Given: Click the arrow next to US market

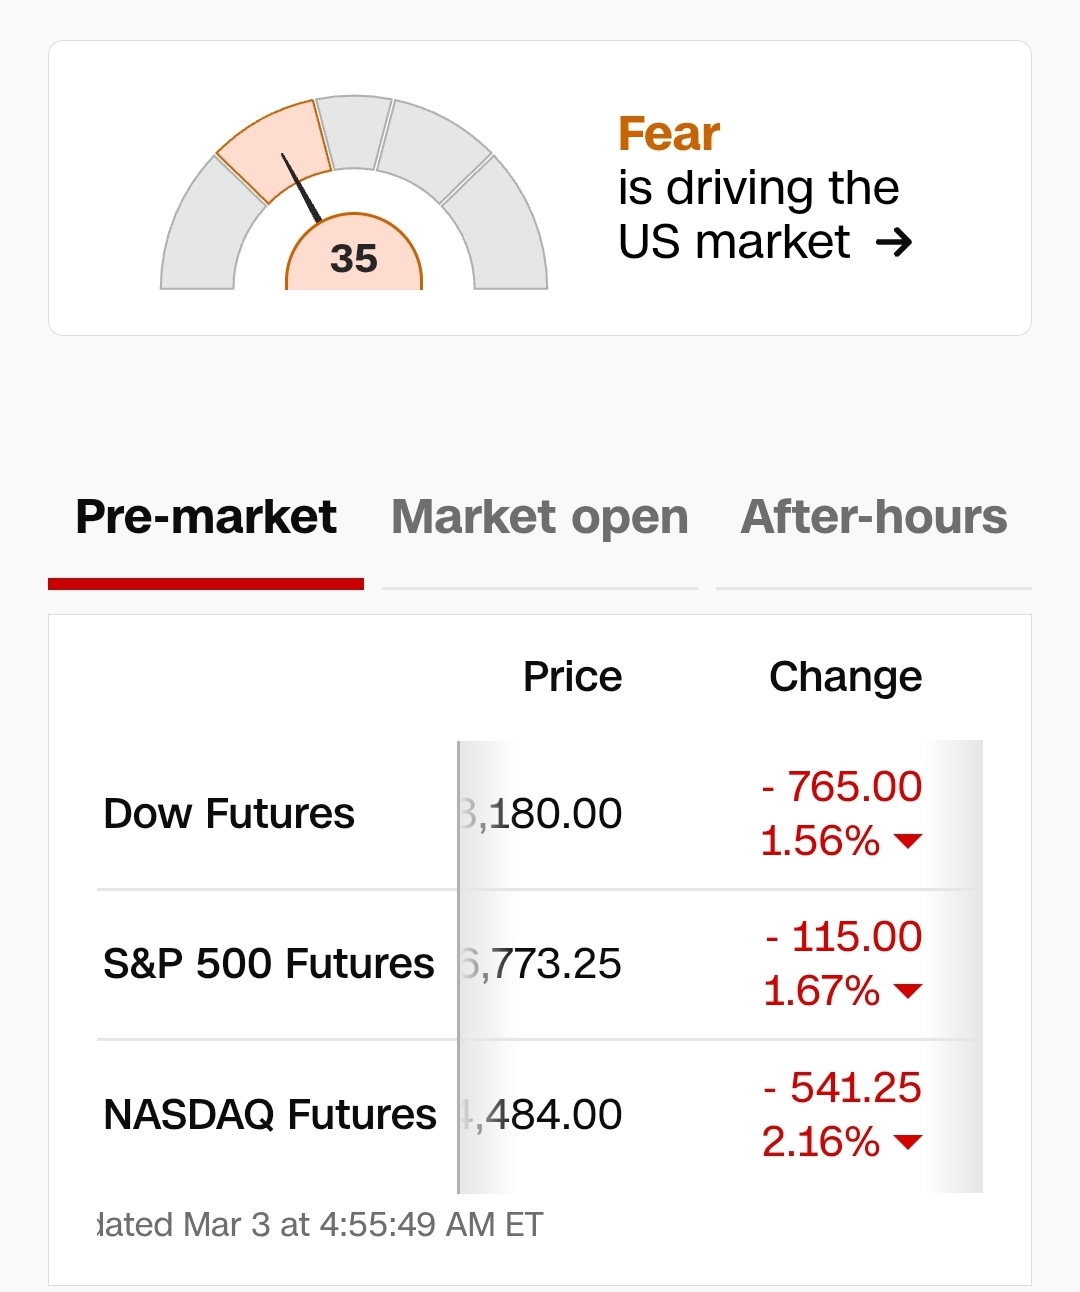Looking at the screenshot, I should point(893,242).
